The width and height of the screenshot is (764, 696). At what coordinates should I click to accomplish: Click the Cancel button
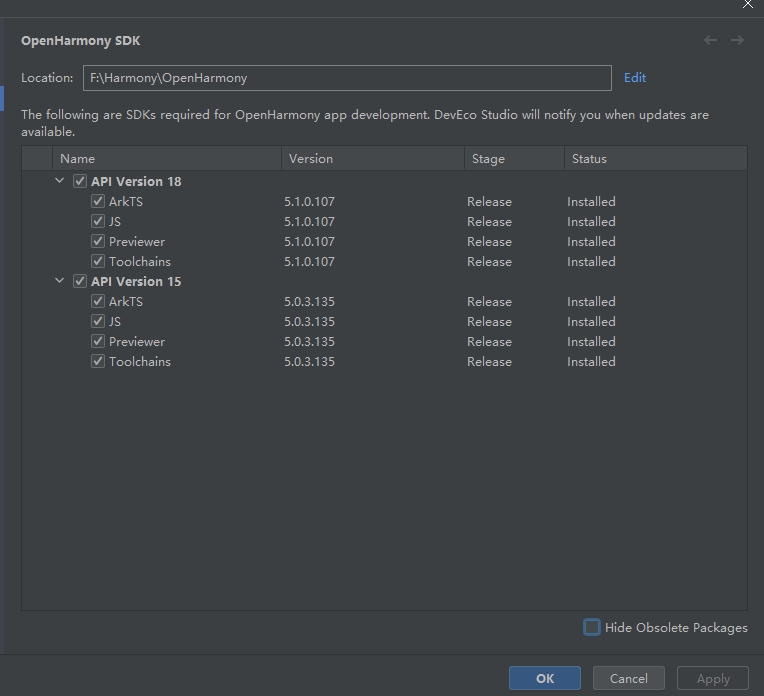click(x=629, y=678)
